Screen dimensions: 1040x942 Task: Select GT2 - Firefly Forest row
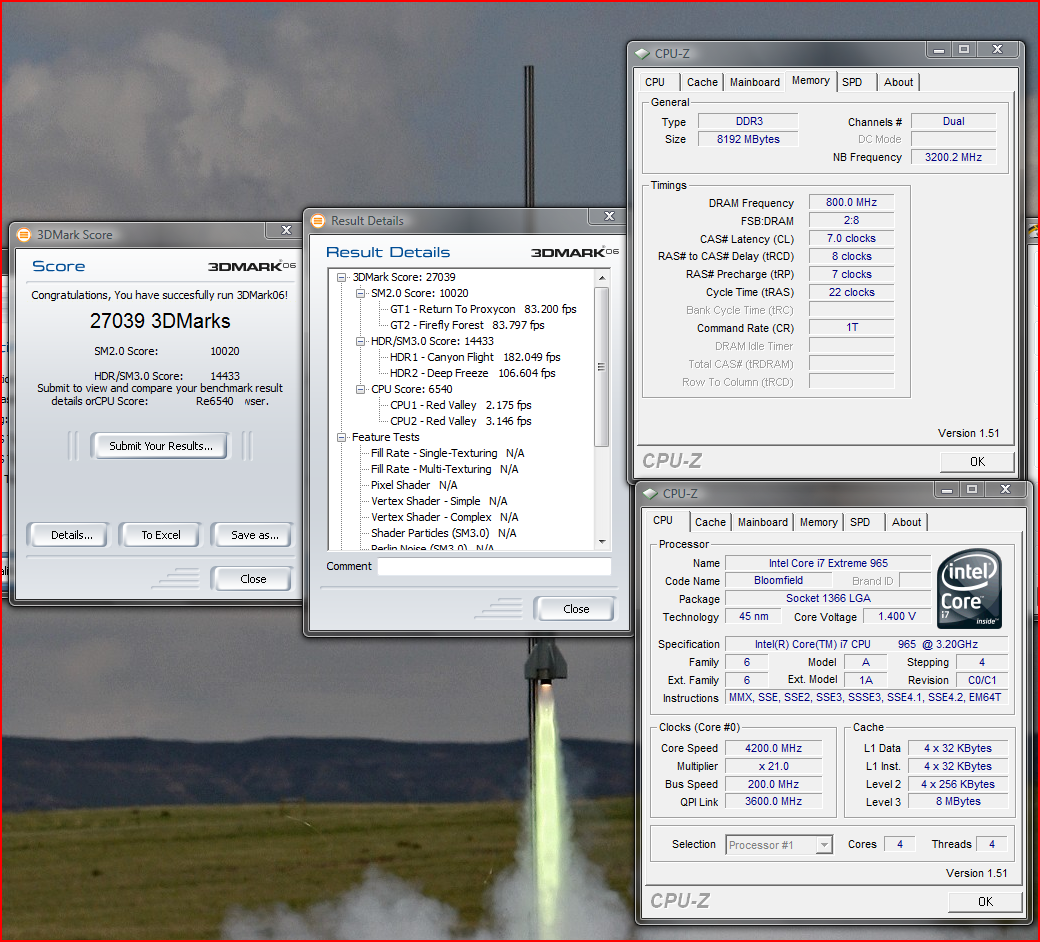[x=467, y=325]
